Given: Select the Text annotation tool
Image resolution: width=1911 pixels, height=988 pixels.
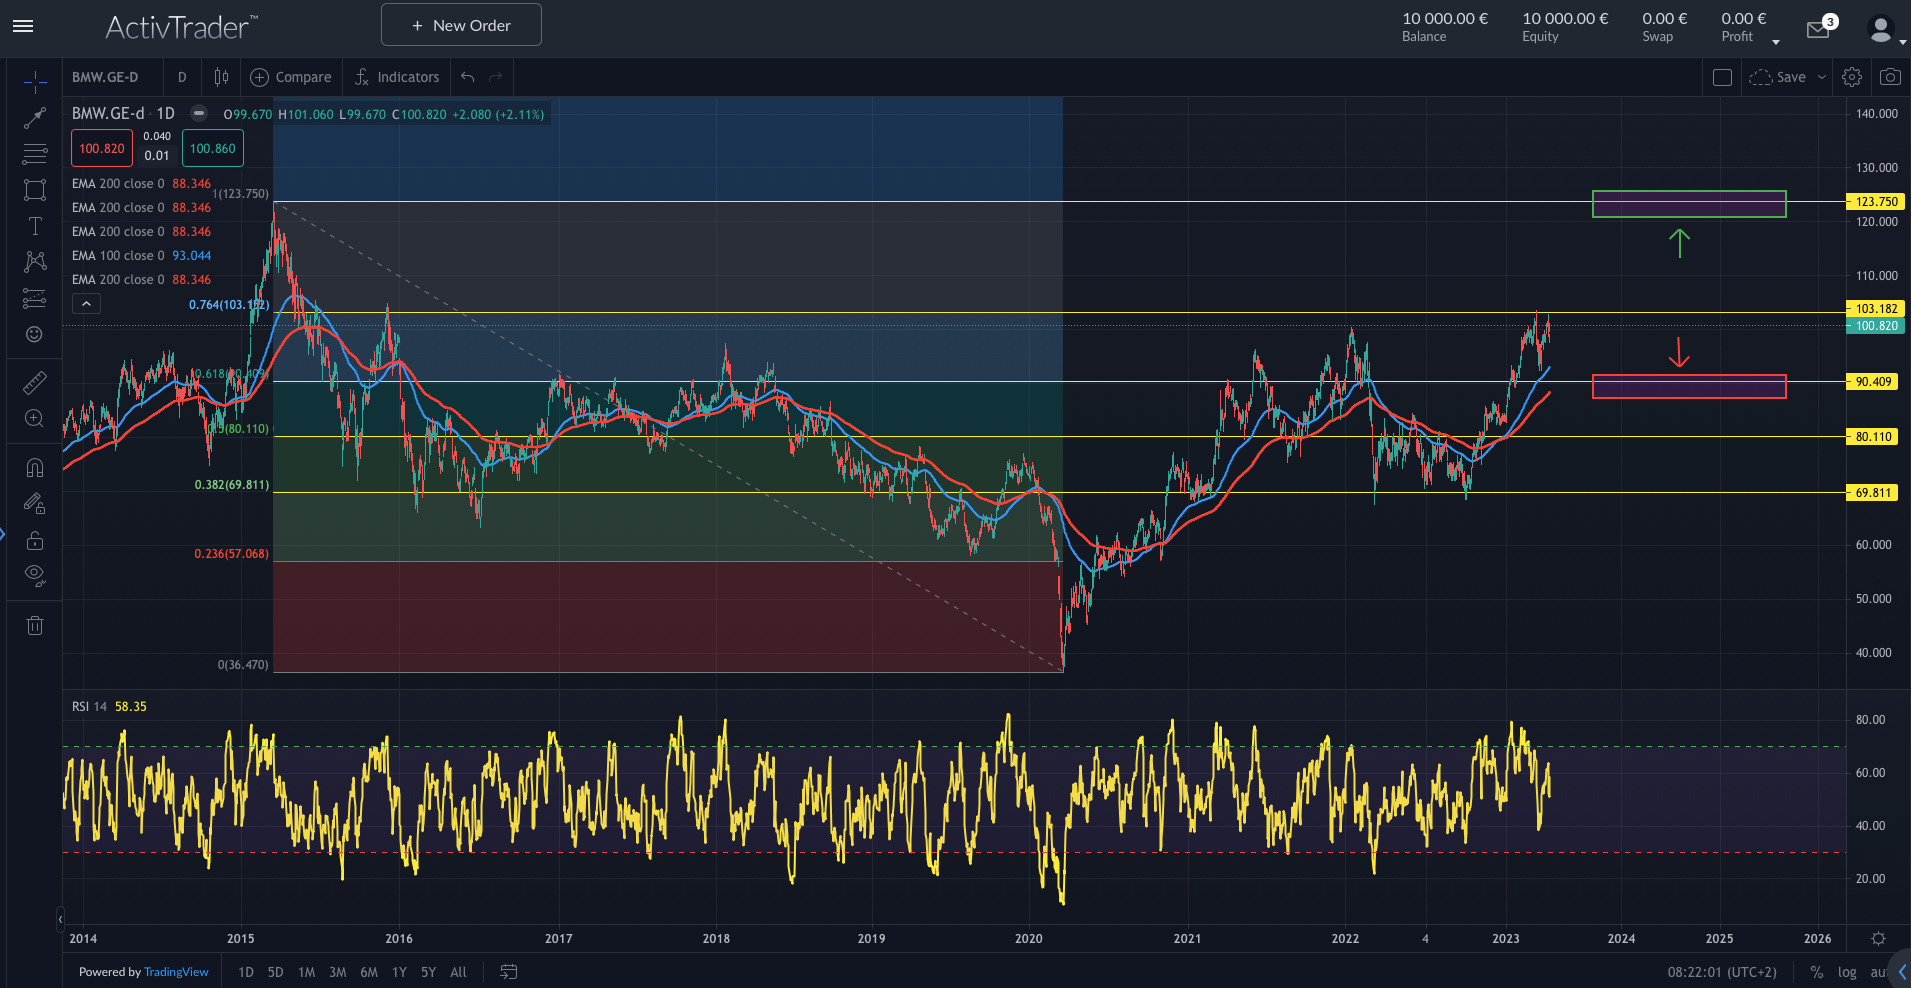Looking at the screenshot, I should (x=35, y=226).
